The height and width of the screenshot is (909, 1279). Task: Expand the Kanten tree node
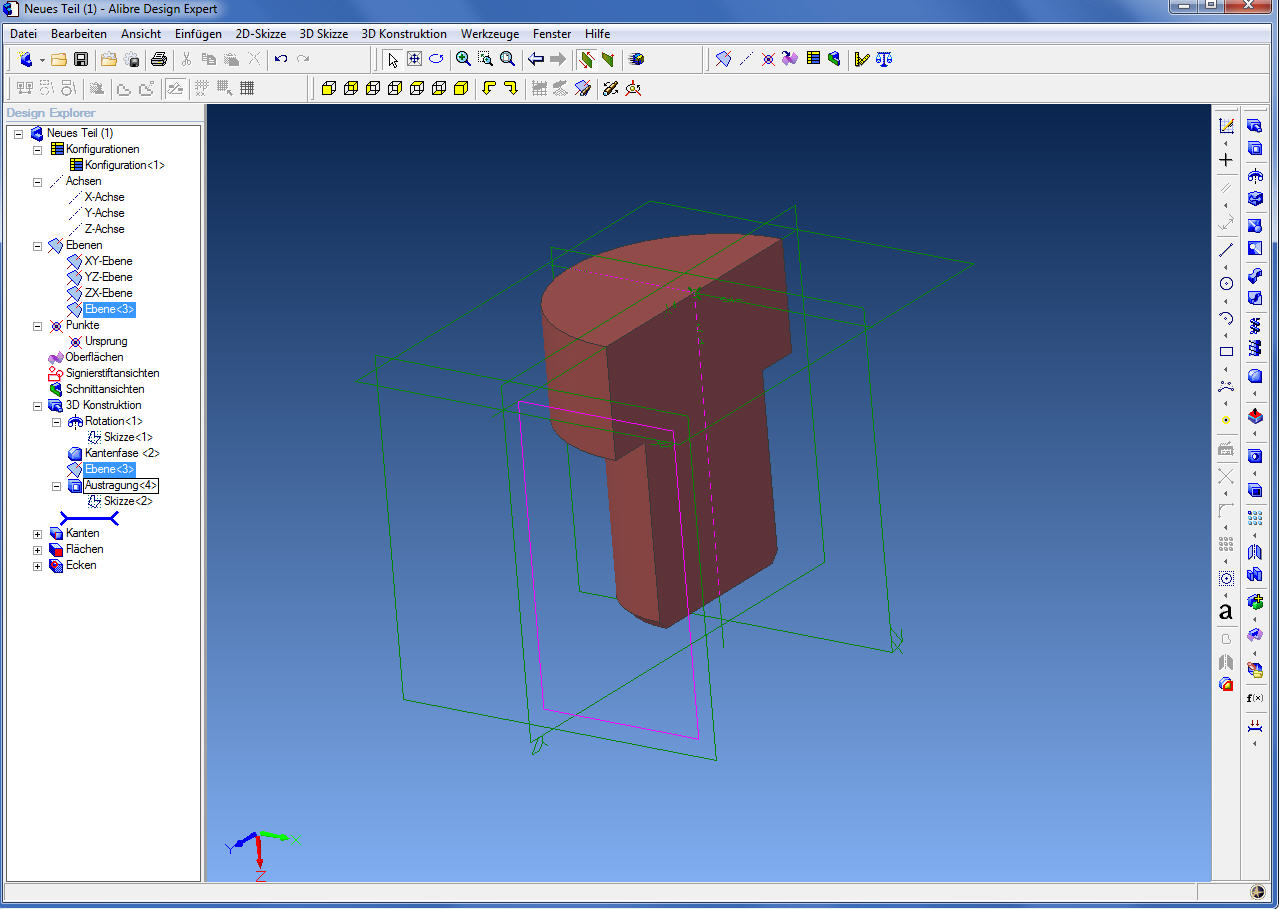click(x=37, y=534)
